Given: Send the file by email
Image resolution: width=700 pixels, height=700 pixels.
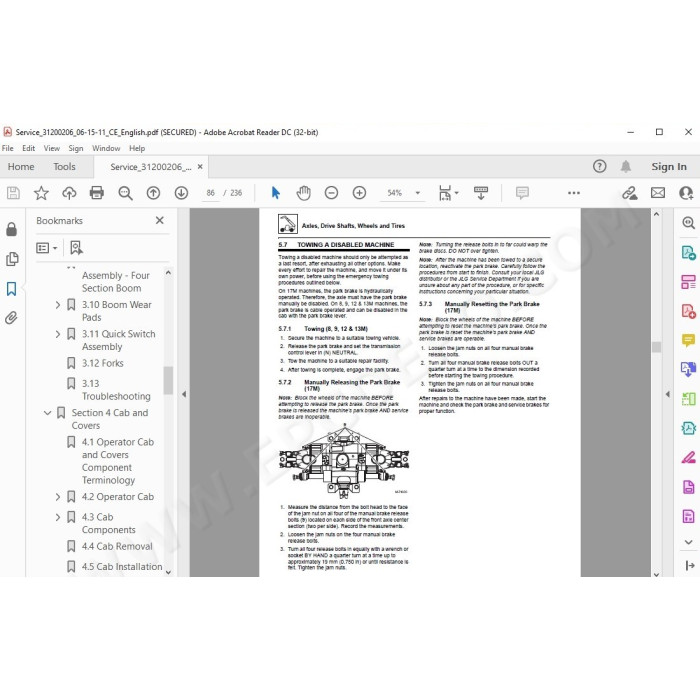Looking at the screenshot, I should click(658, 193).
